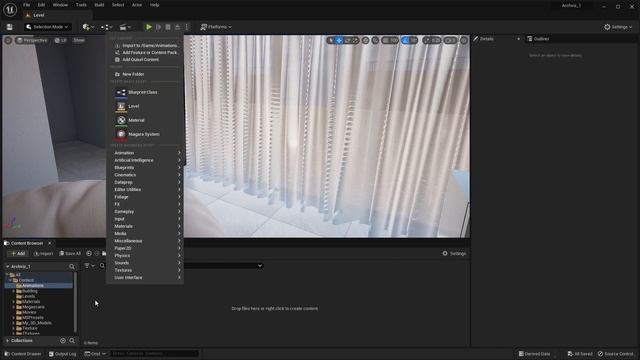This screenshot has height=360, width=640.
Task: Open the Window menu
Action: (60, 5)
